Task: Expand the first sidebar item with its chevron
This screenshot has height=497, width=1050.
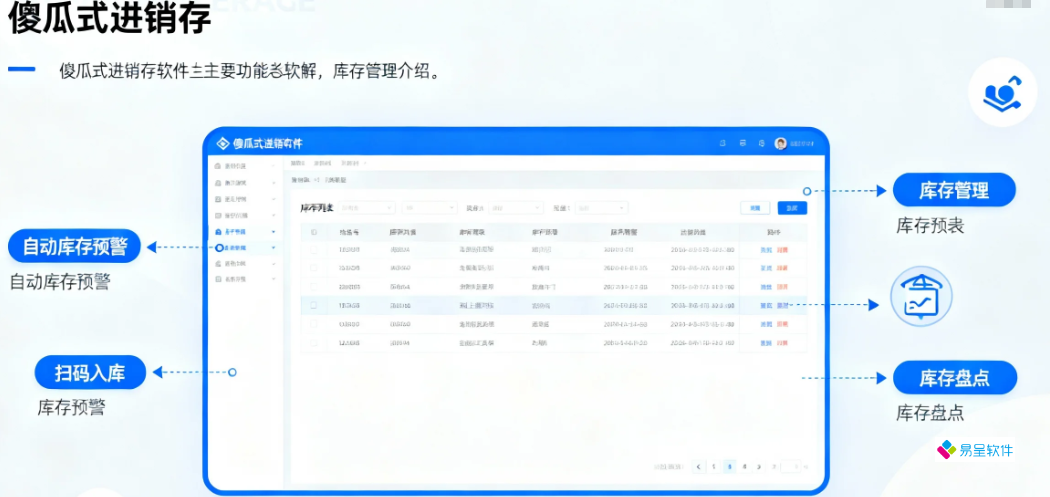Action: (273, 165)
